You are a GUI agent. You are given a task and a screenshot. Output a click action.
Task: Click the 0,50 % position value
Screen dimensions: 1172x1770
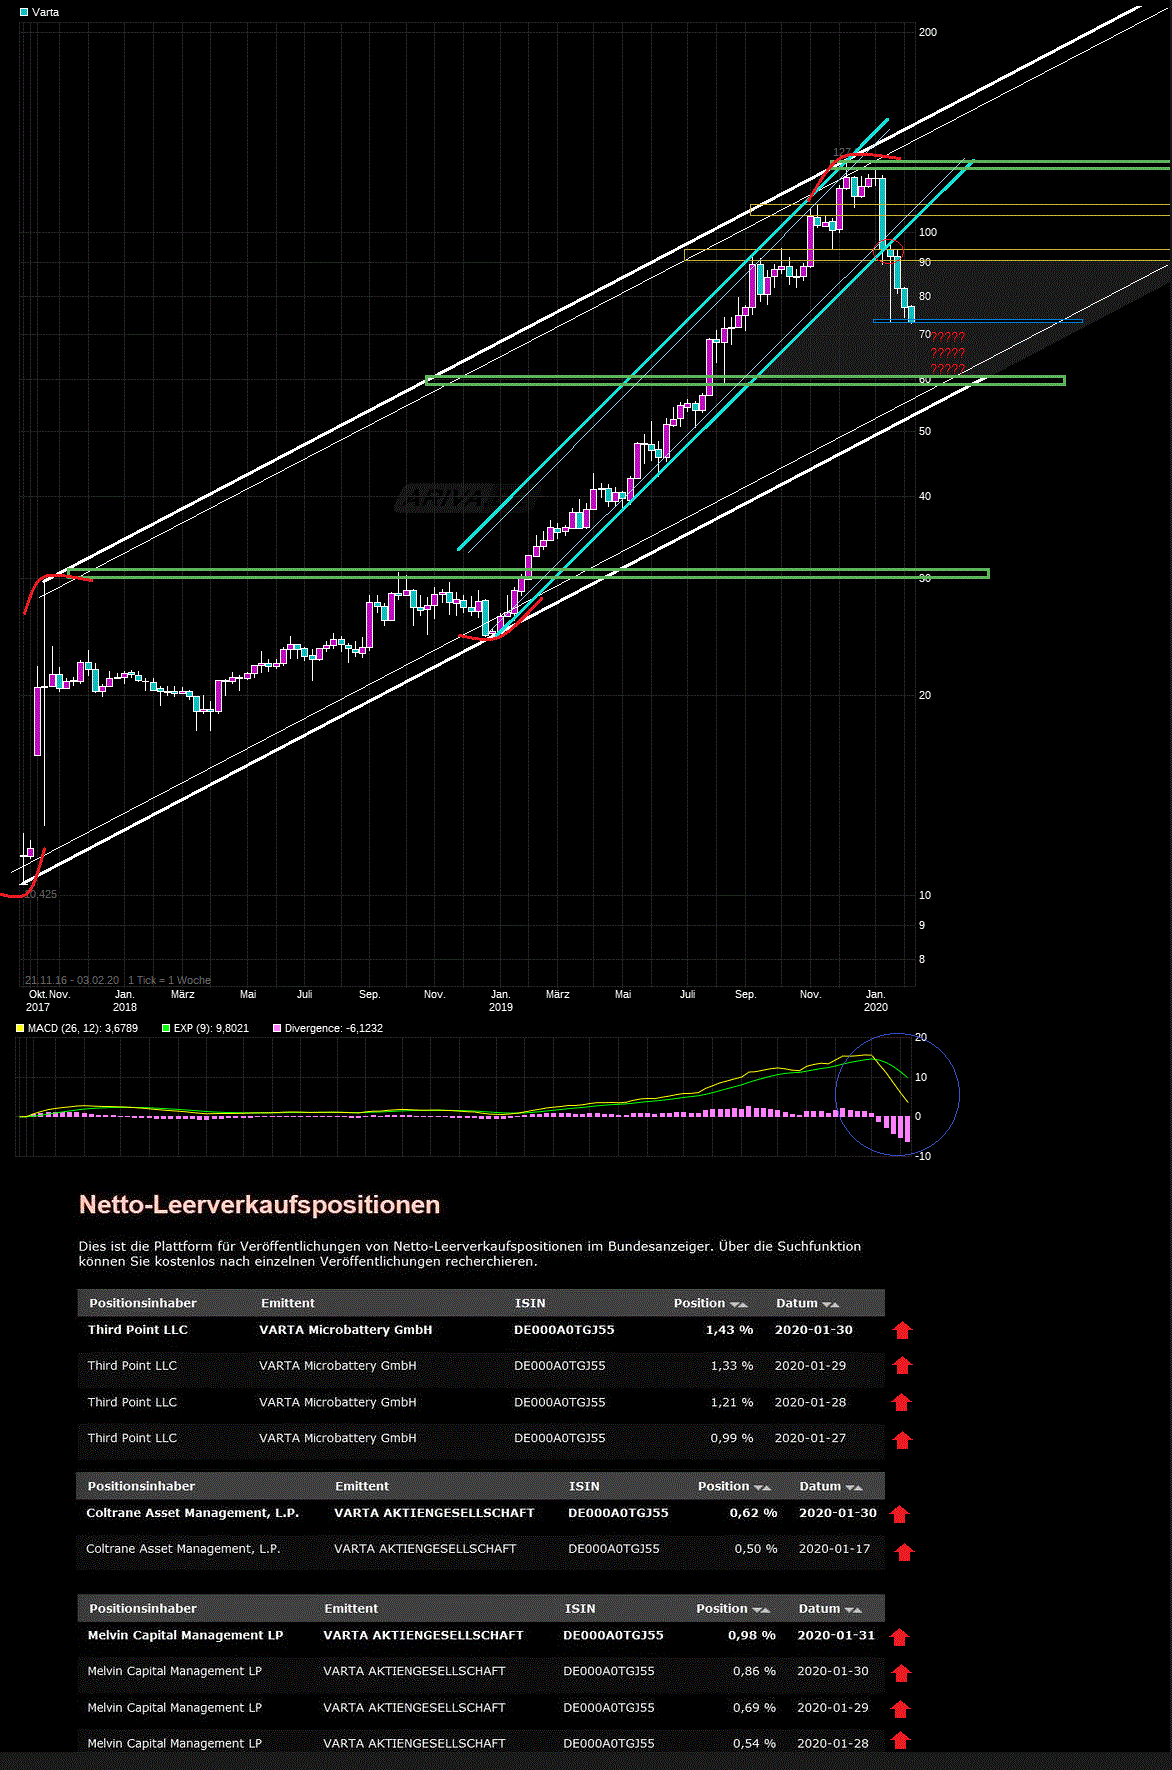point(756,1548)
